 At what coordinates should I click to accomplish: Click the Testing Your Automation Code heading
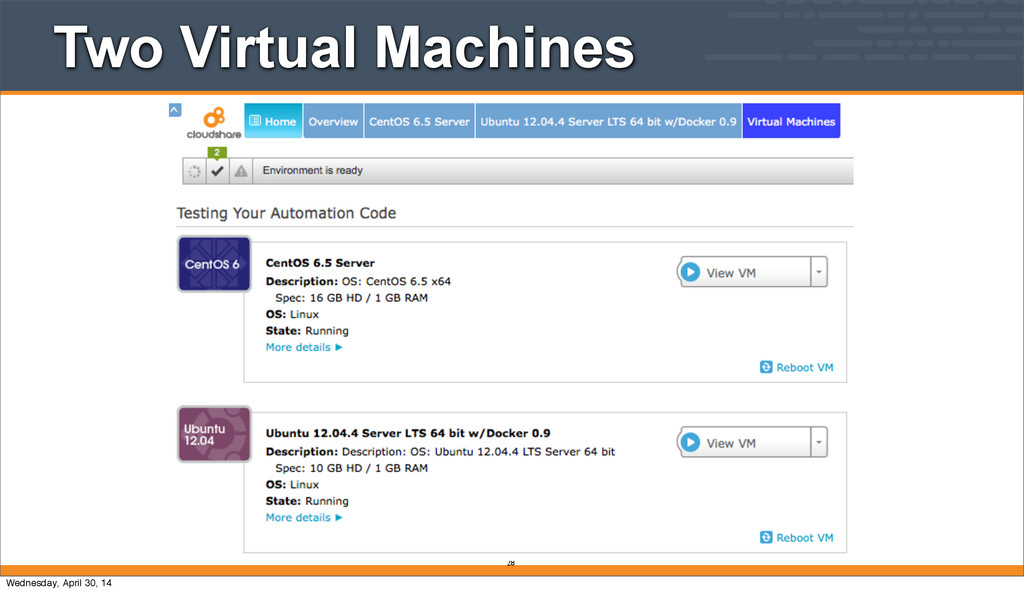(286, 213)
